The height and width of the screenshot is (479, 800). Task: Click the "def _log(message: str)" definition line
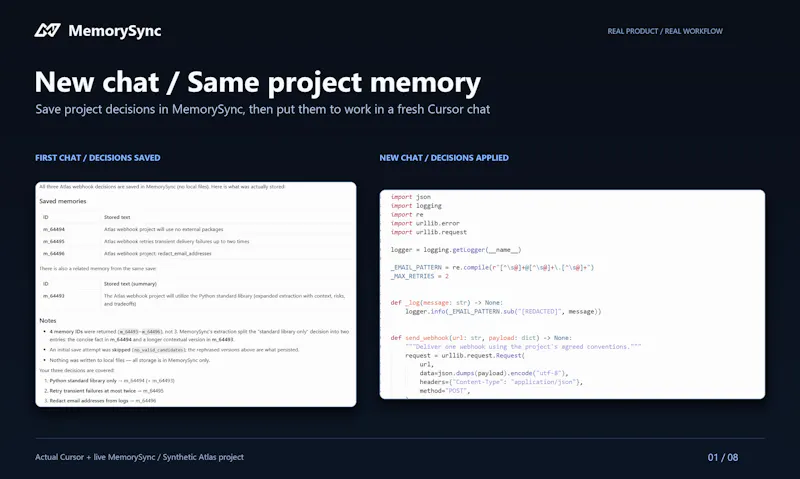click(446, 302)
